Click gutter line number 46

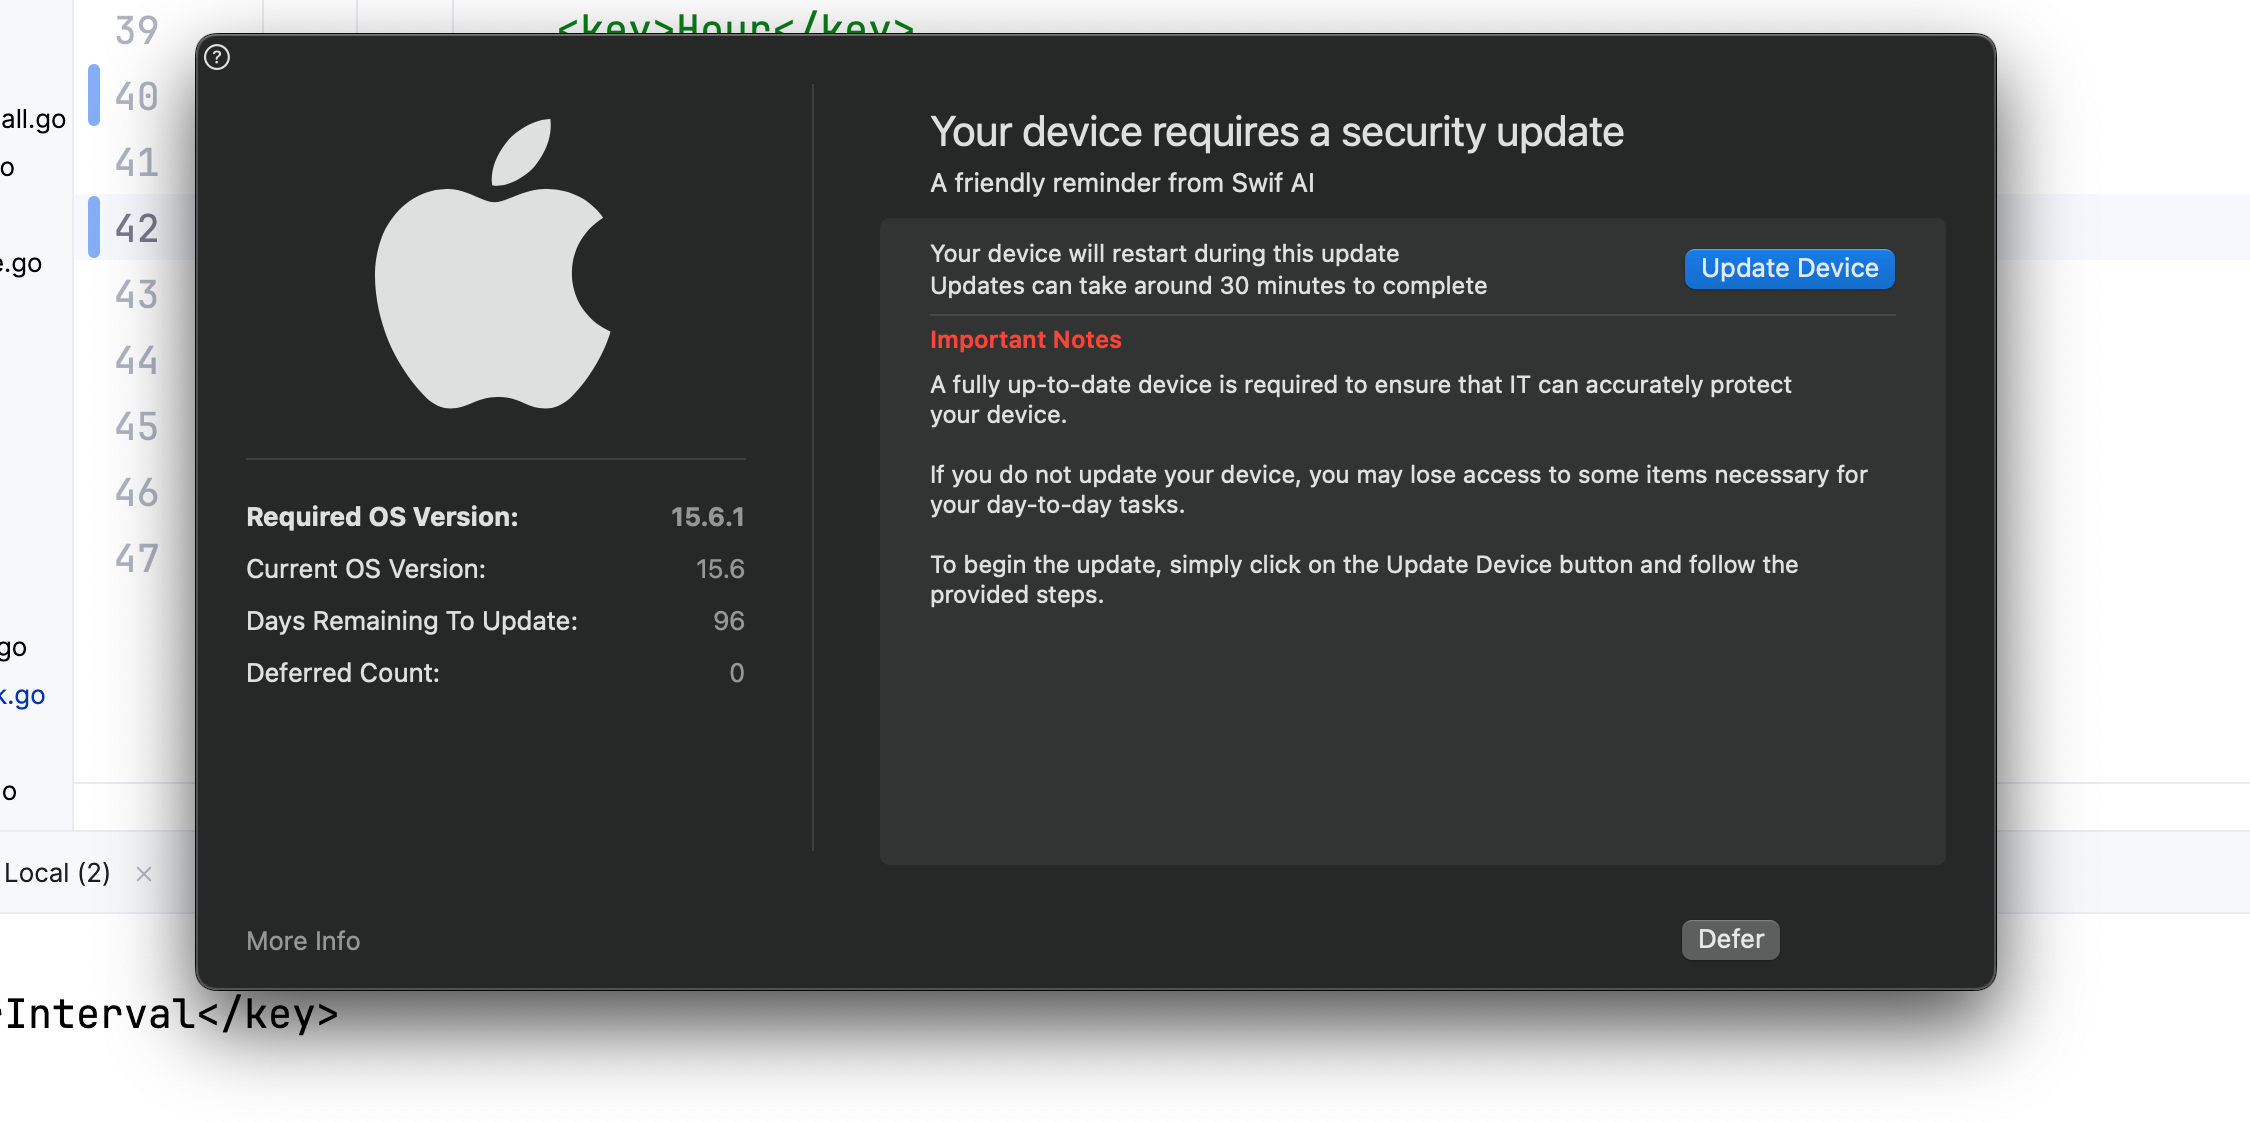click(x=137, y=493)
